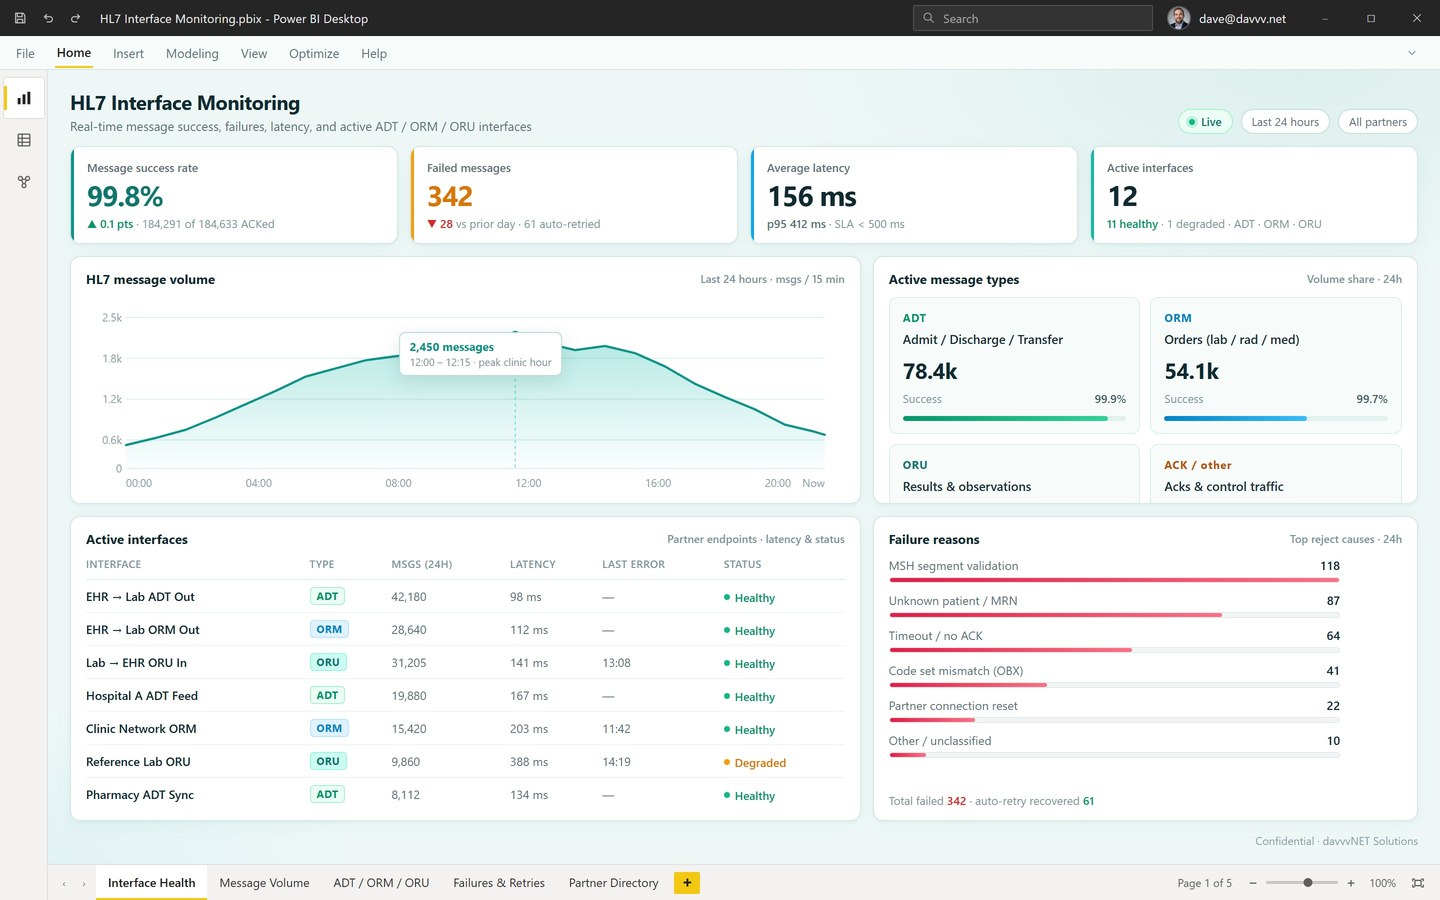Collapse the ribbon with chevron
The width and height of the screenshot is (1440, 900).
1412,53
